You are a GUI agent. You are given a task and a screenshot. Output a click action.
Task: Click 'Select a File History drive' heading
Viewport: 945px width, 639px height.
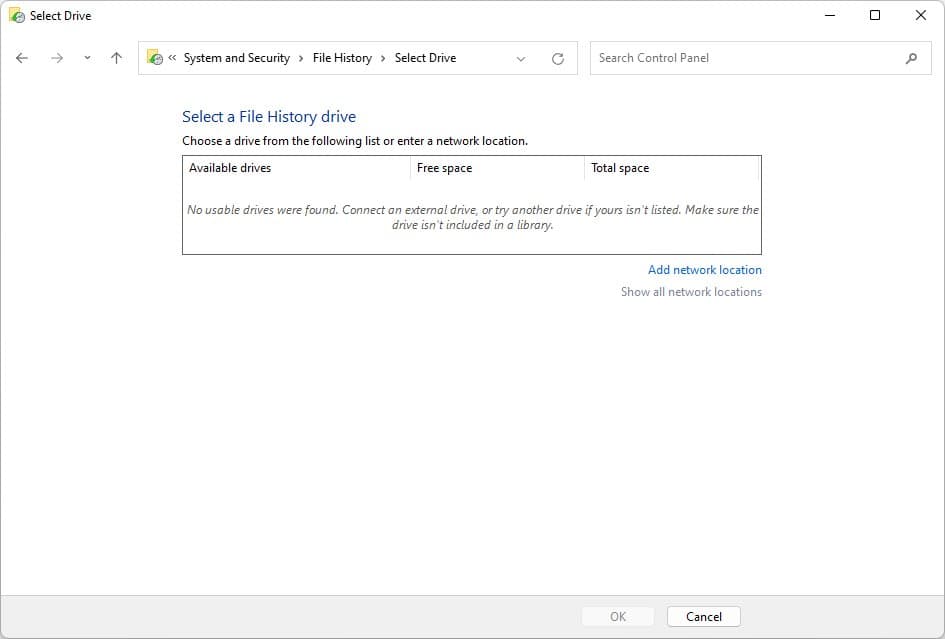point(269,116)
